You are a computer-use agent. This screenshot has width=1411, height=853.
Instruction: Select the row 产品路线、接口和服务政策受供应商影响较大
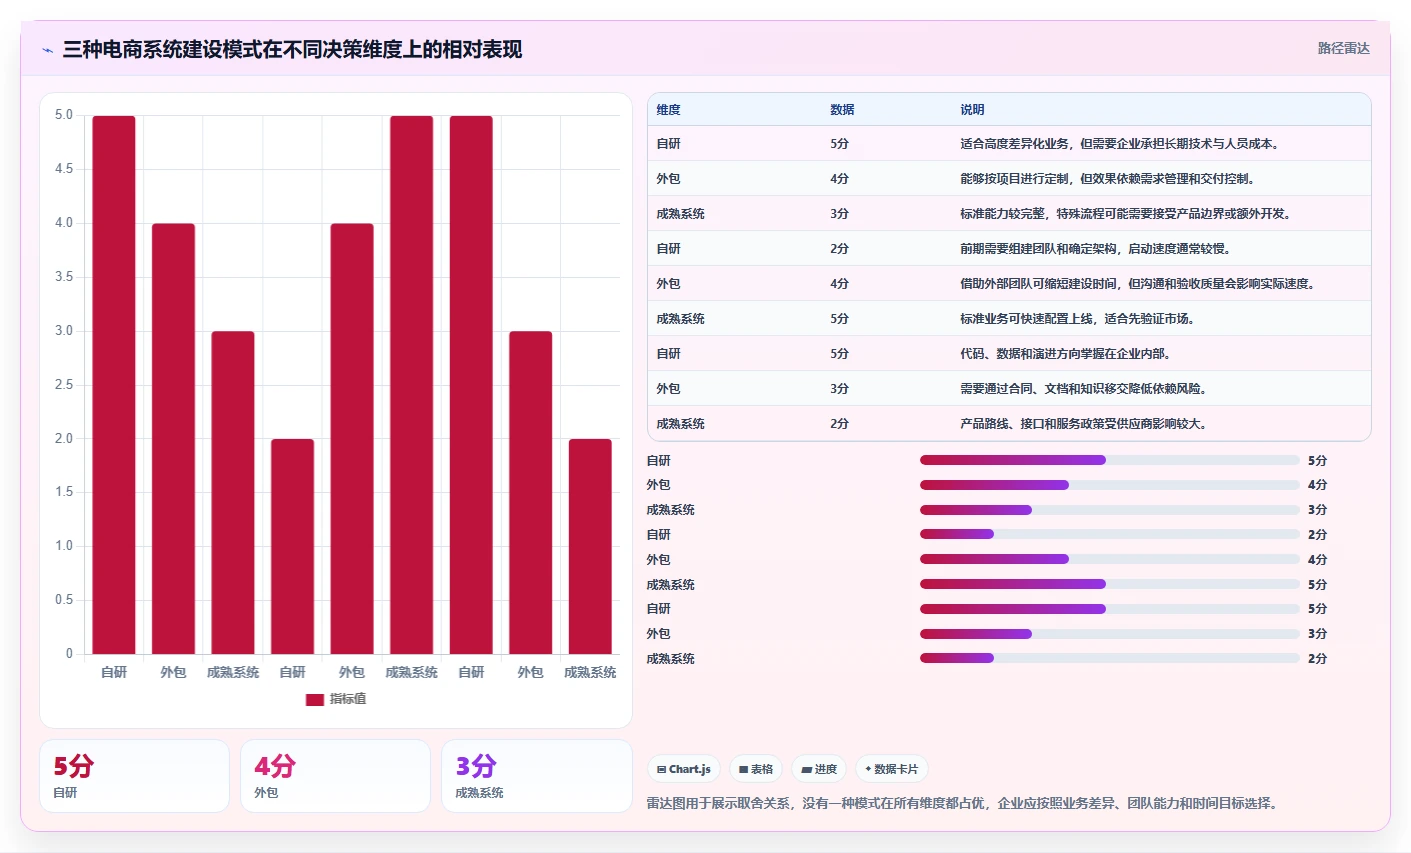click(x=1009, y=423)
